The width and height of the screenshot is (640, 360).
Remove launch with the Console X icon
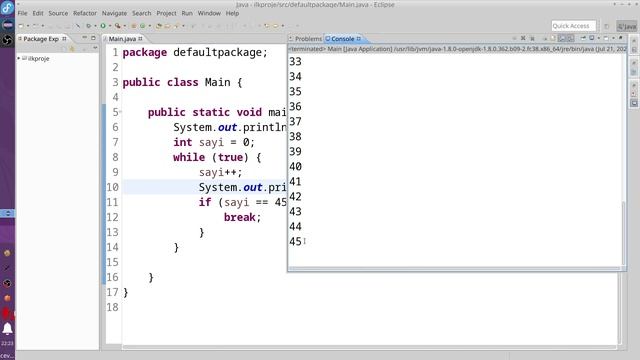click(523, 38)
